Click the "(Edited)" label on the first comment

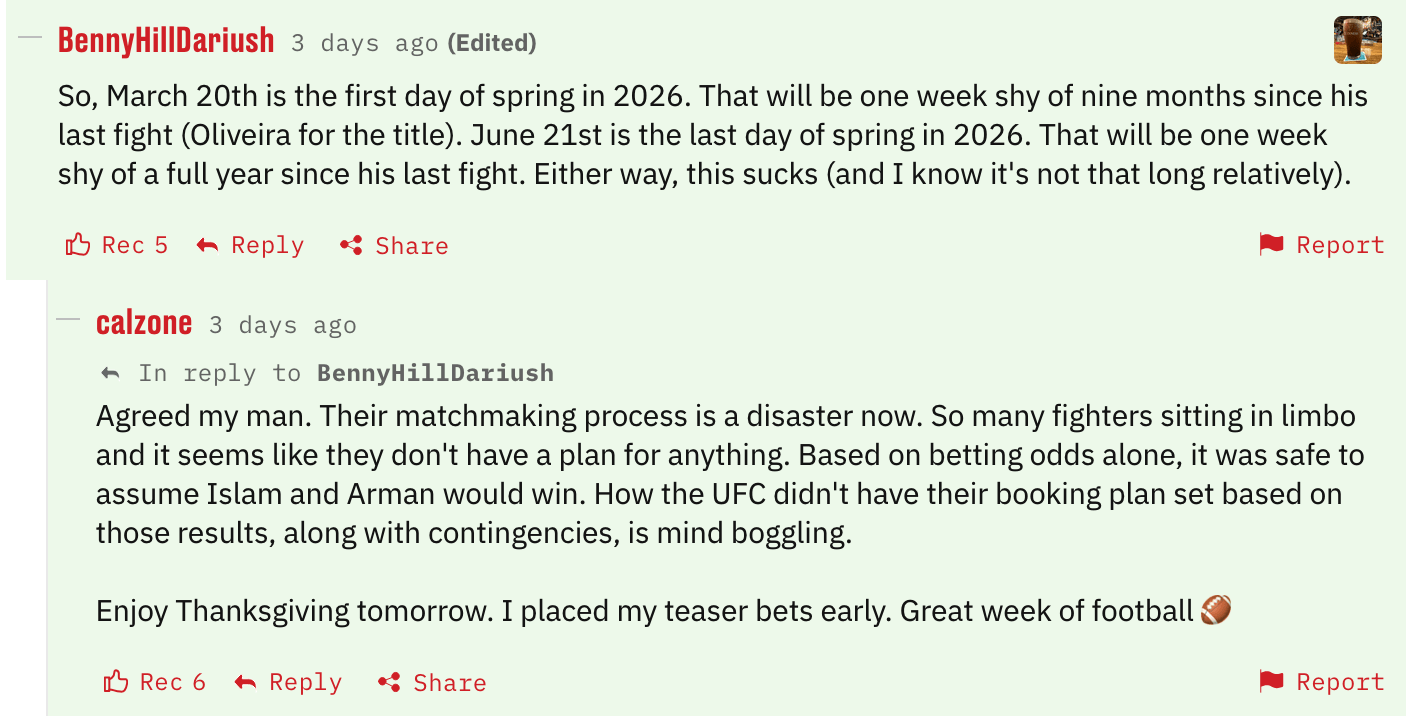click(492, 44)
